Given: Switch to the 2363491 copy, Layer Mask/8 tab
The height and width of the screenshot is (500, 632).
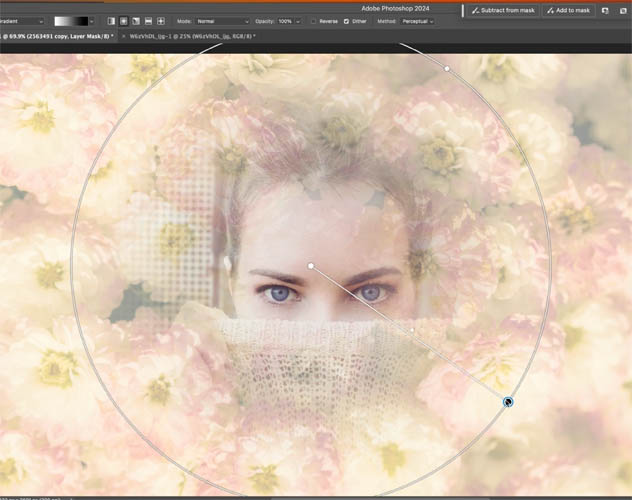Looking at the screenshot, I should tap(57, 36).
